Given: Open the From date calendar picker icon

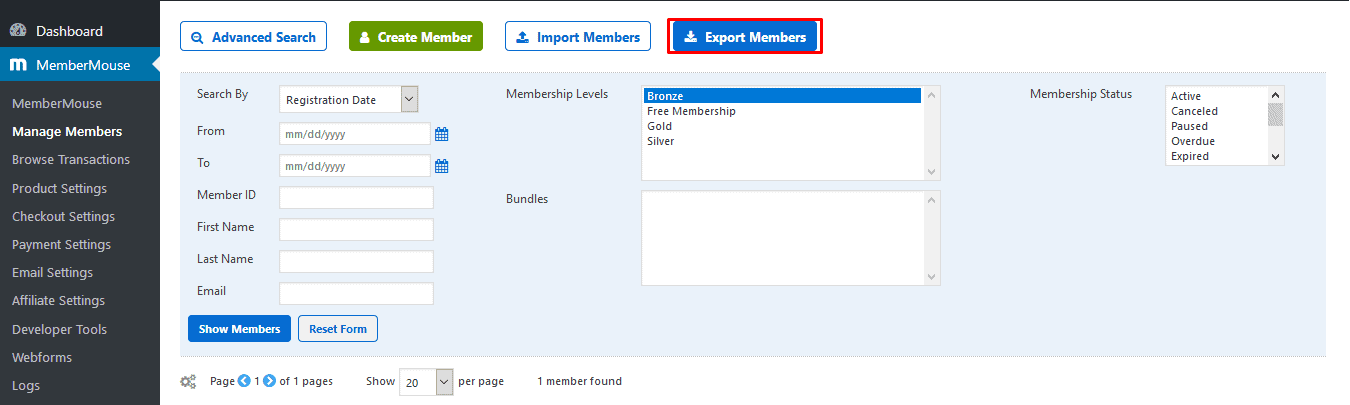Looking at the screenshot, I should (x=441, y=134).
